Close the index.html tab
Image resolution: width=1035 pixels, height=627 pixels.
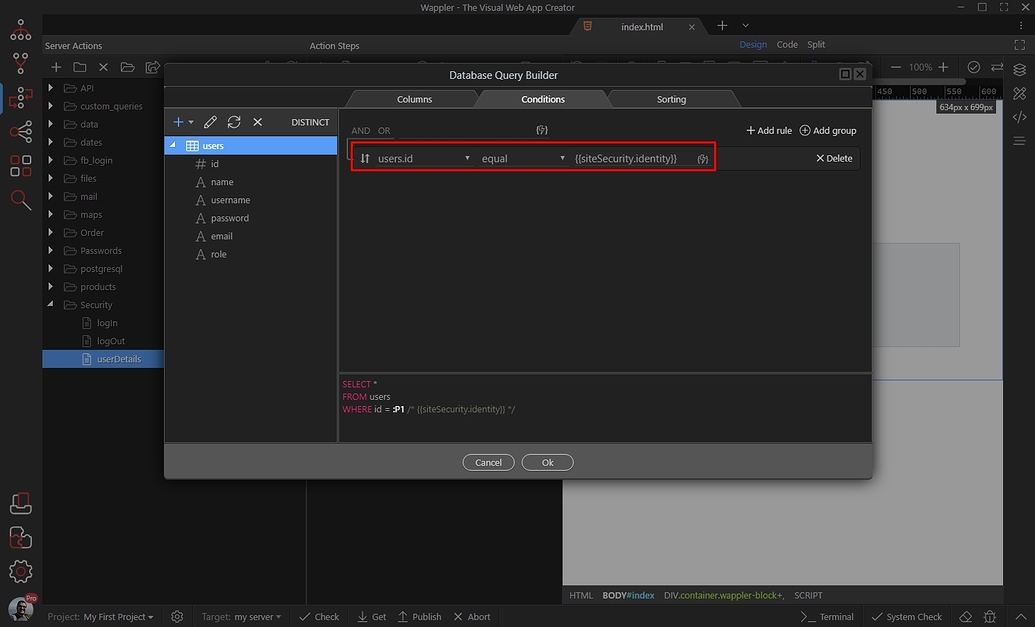pyautogui.click(x=692, y=27)
